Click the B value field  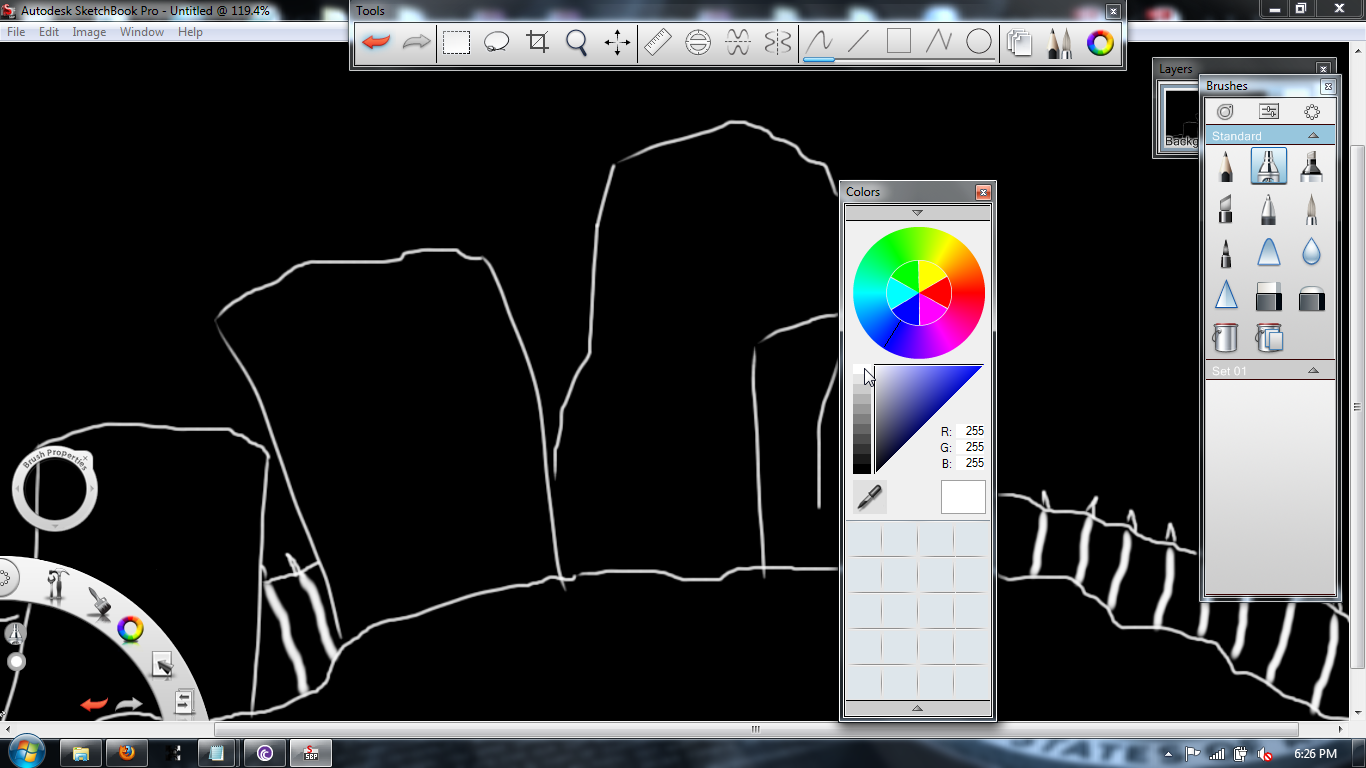971,463
